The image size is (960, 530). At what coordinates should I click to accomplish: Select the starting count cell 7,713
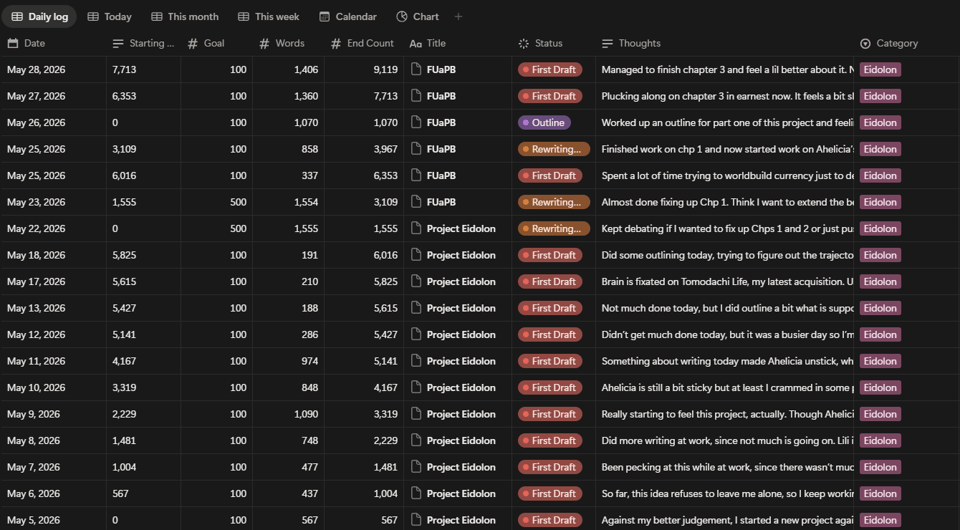point(143,69)
